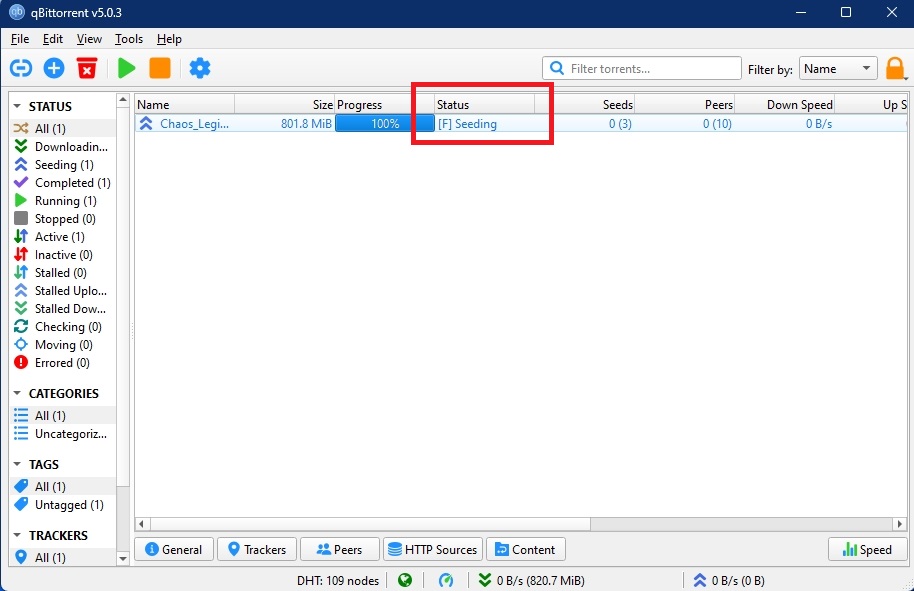Sort by the Progress column header
The image size is (914, 591).
click(385, 104)
